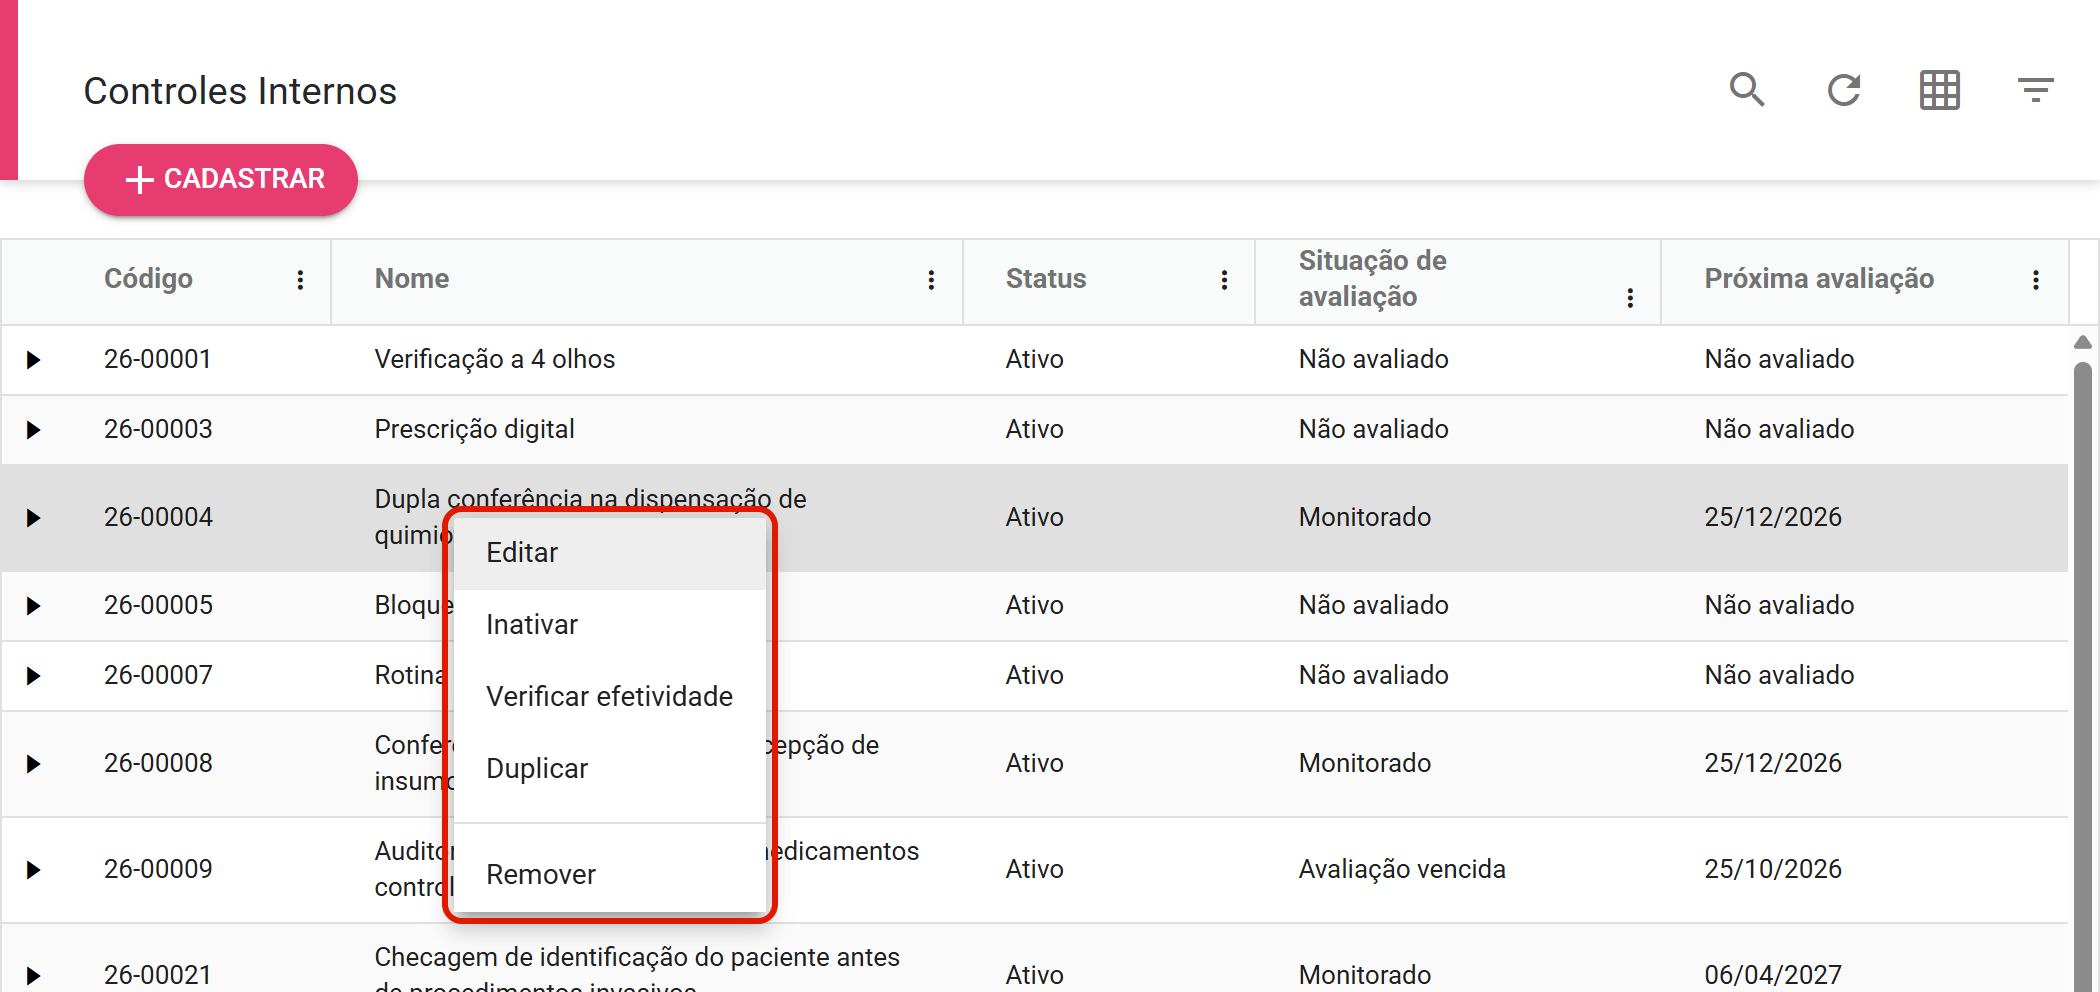This screenshot has height=992, width=2100.
Task: Open the search magnifier icon
Action: (1747, 90)
